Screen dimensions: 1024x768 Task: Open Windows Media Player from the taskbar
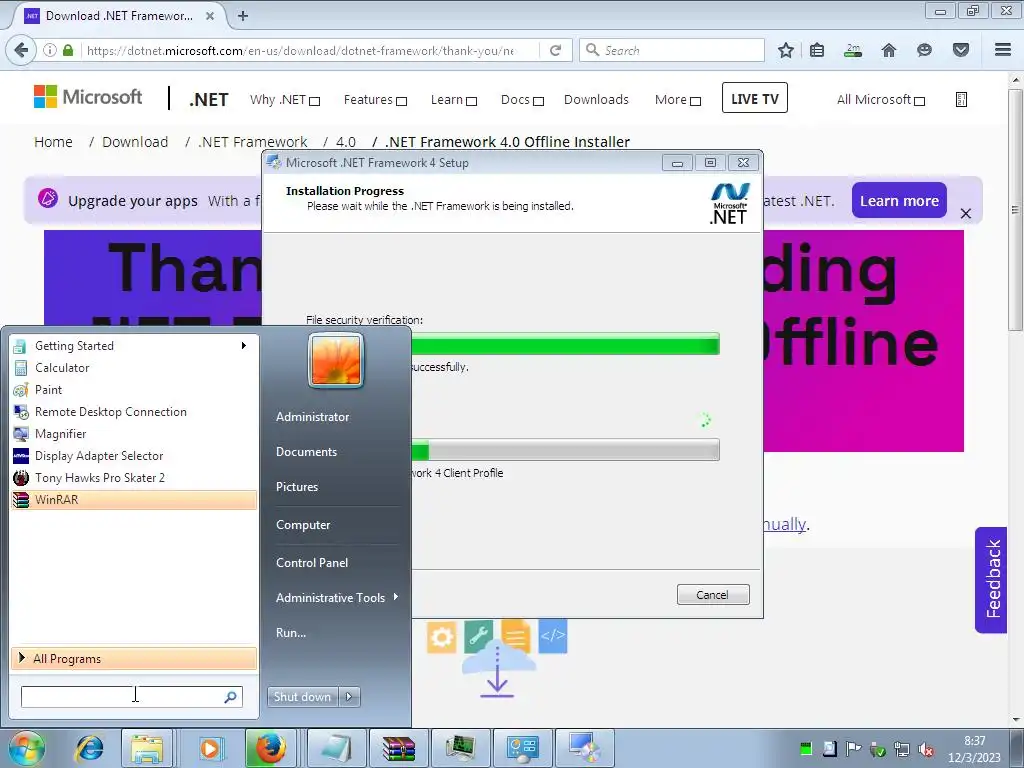tap(210, 748)
